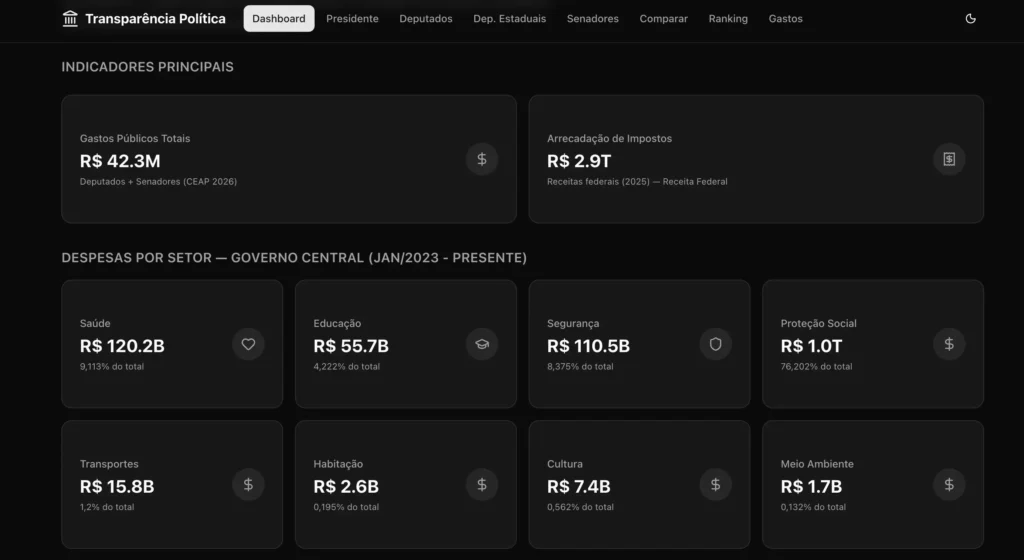
Task: Open the Presidente tab
Action: [352, 19]
